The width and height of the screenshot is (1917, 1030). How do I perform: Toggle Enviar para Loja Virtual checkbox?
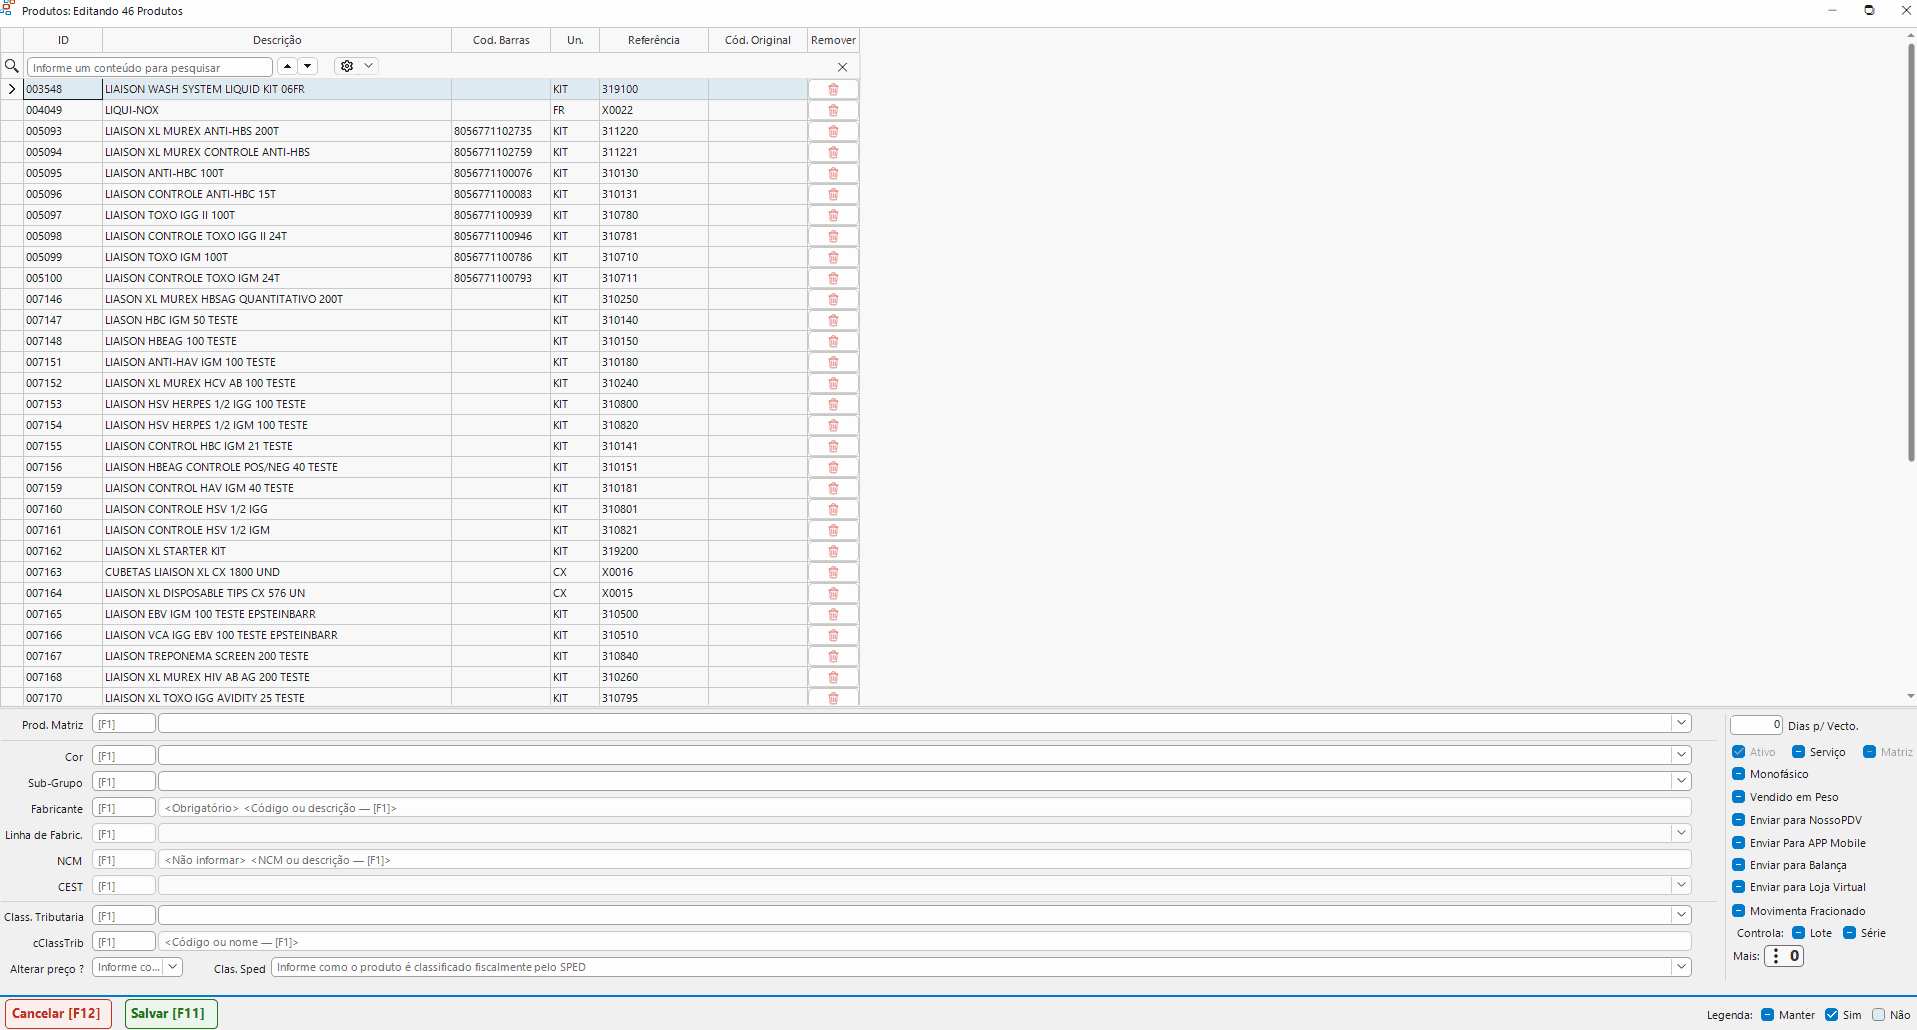click(1739, 887)
